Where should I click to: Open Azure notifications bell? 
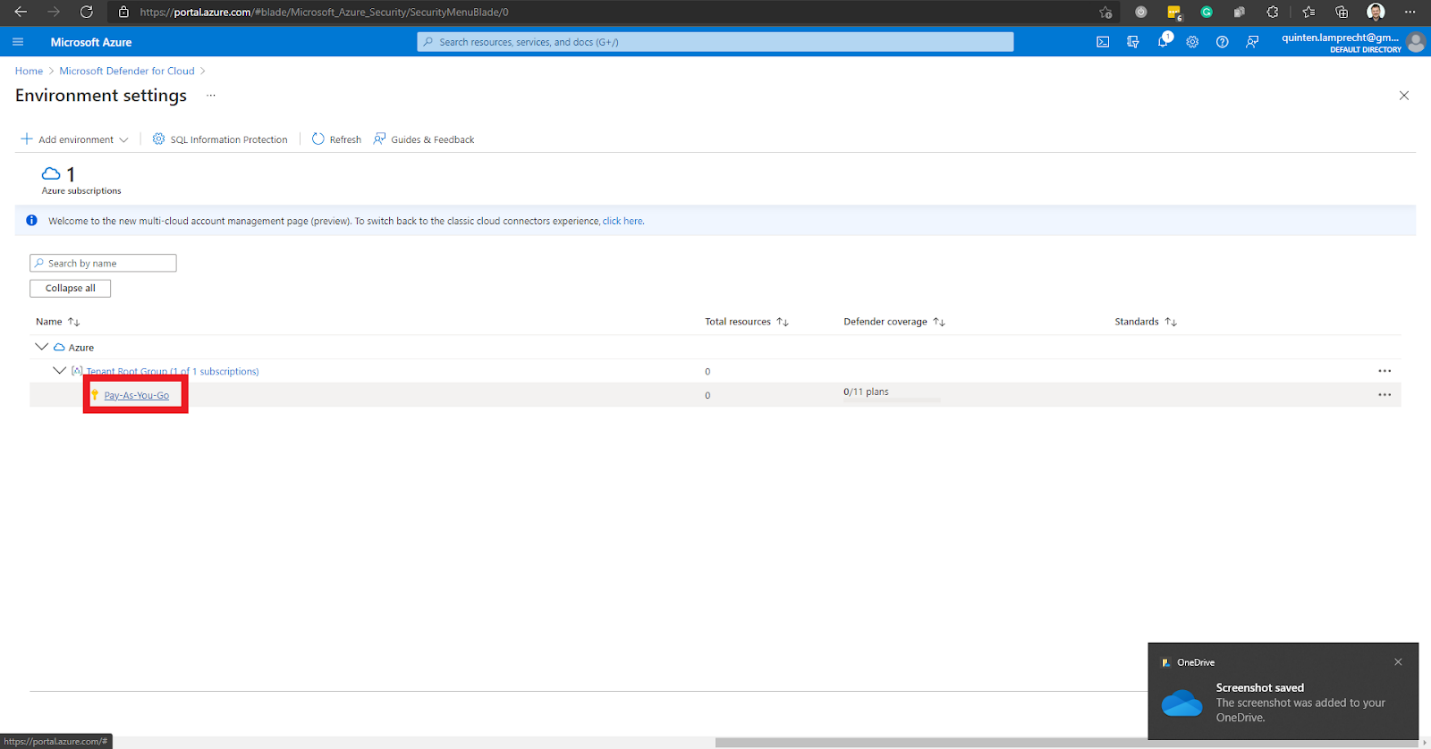[x=1163, y=42]
